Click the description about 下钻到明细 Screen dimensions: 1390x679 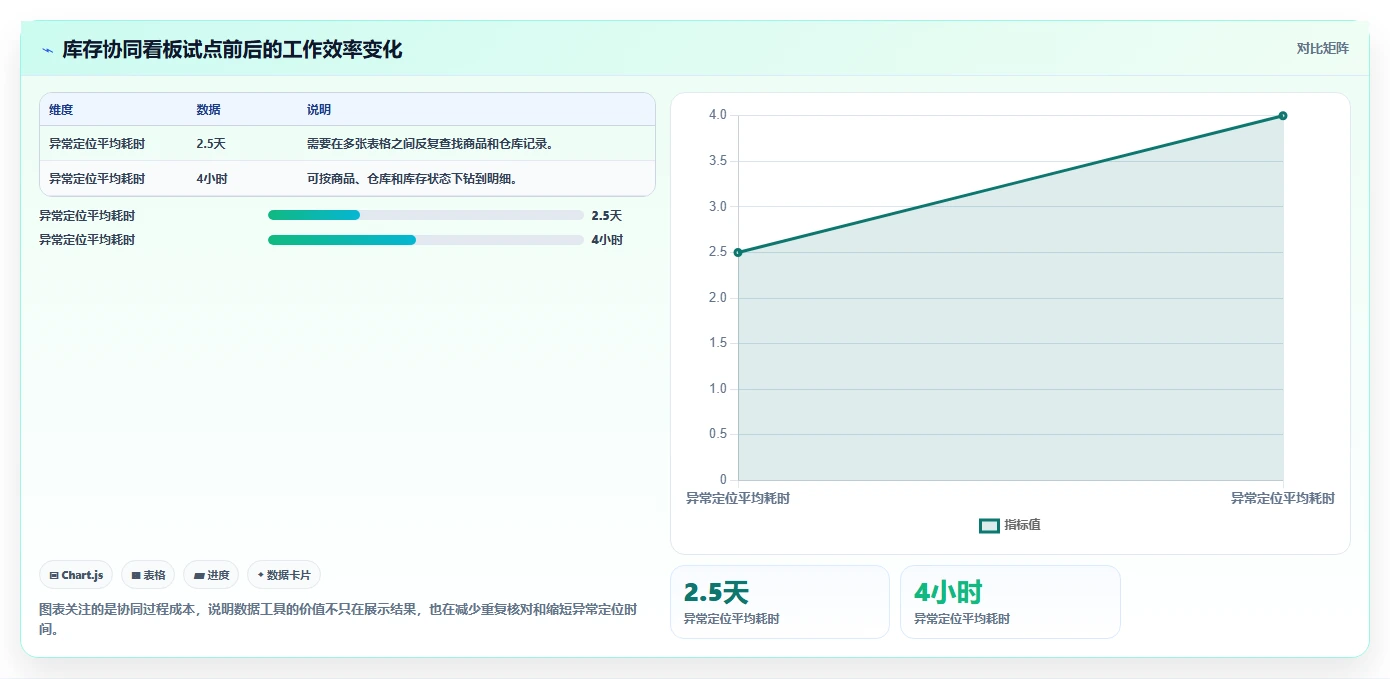pos(412,179)
